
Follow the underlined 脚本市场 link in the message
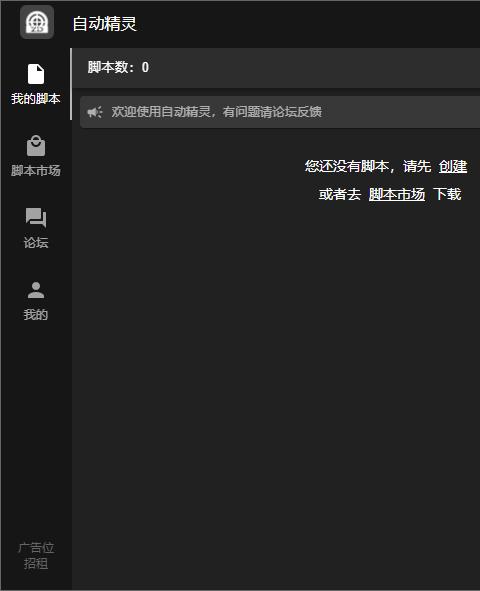[397, 194]
